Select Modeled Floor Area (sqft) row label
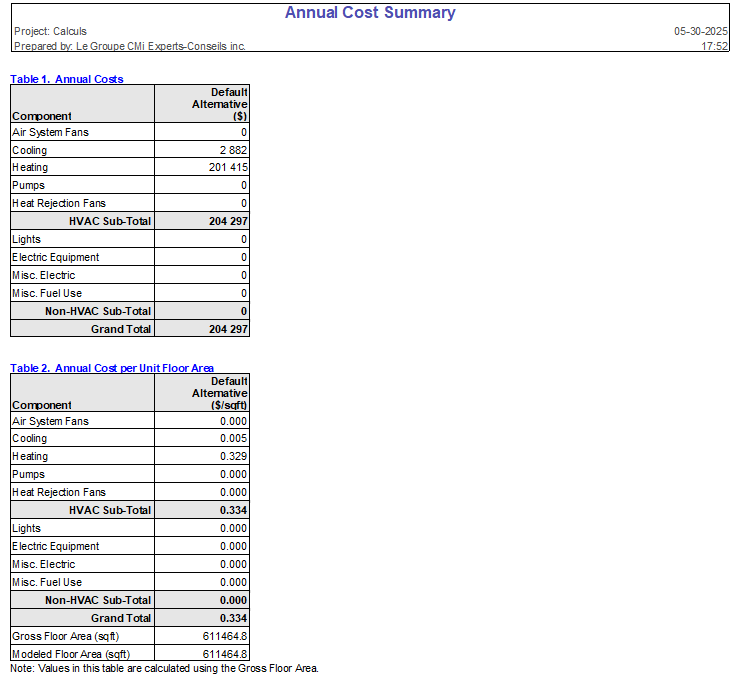 pos(68,654)
